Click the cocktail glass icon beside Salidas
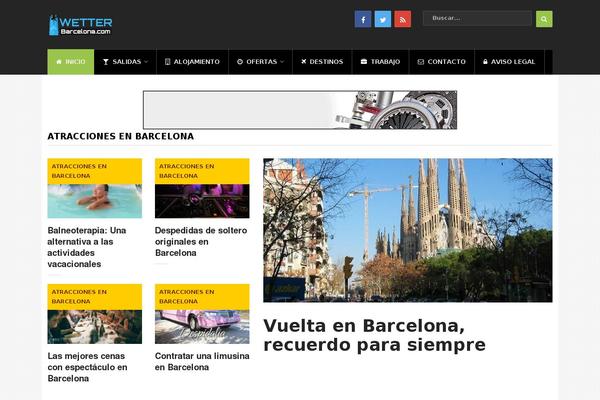Screen dimensions: 600x400 106,62
